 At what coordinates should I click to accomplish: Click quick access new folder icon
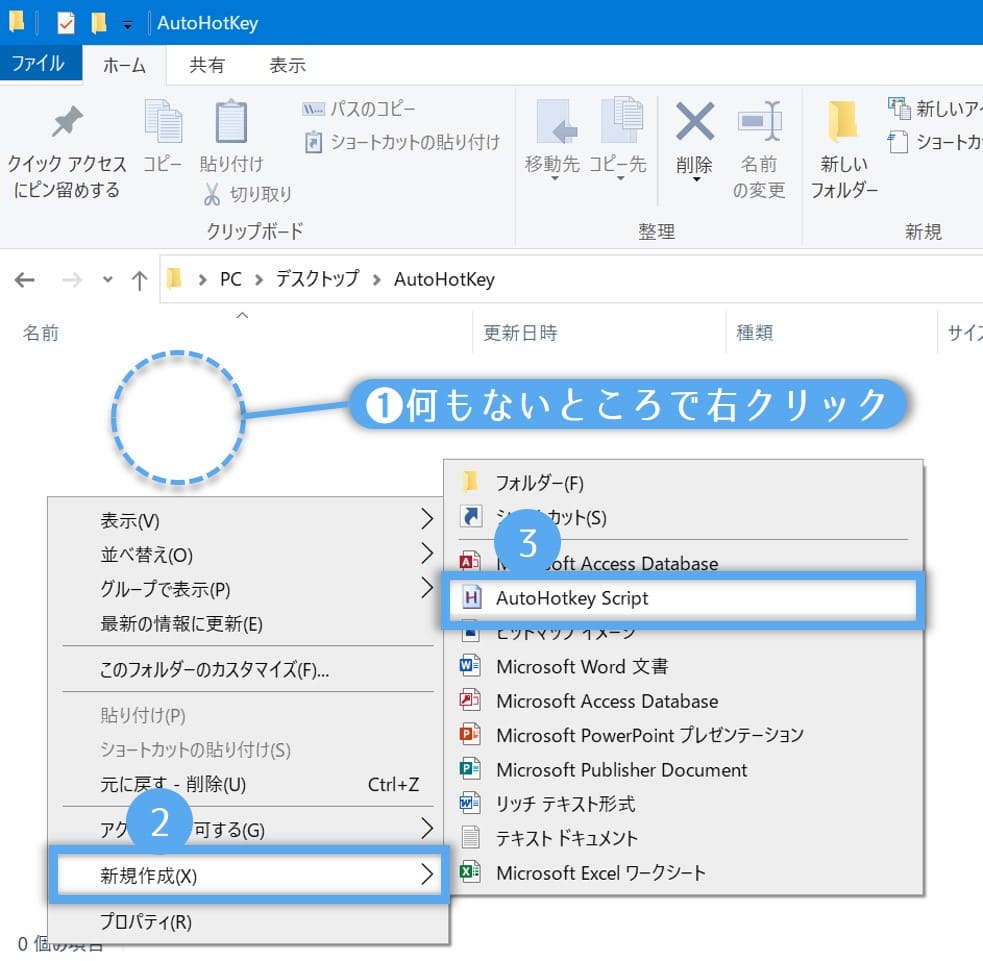[98, 23]
